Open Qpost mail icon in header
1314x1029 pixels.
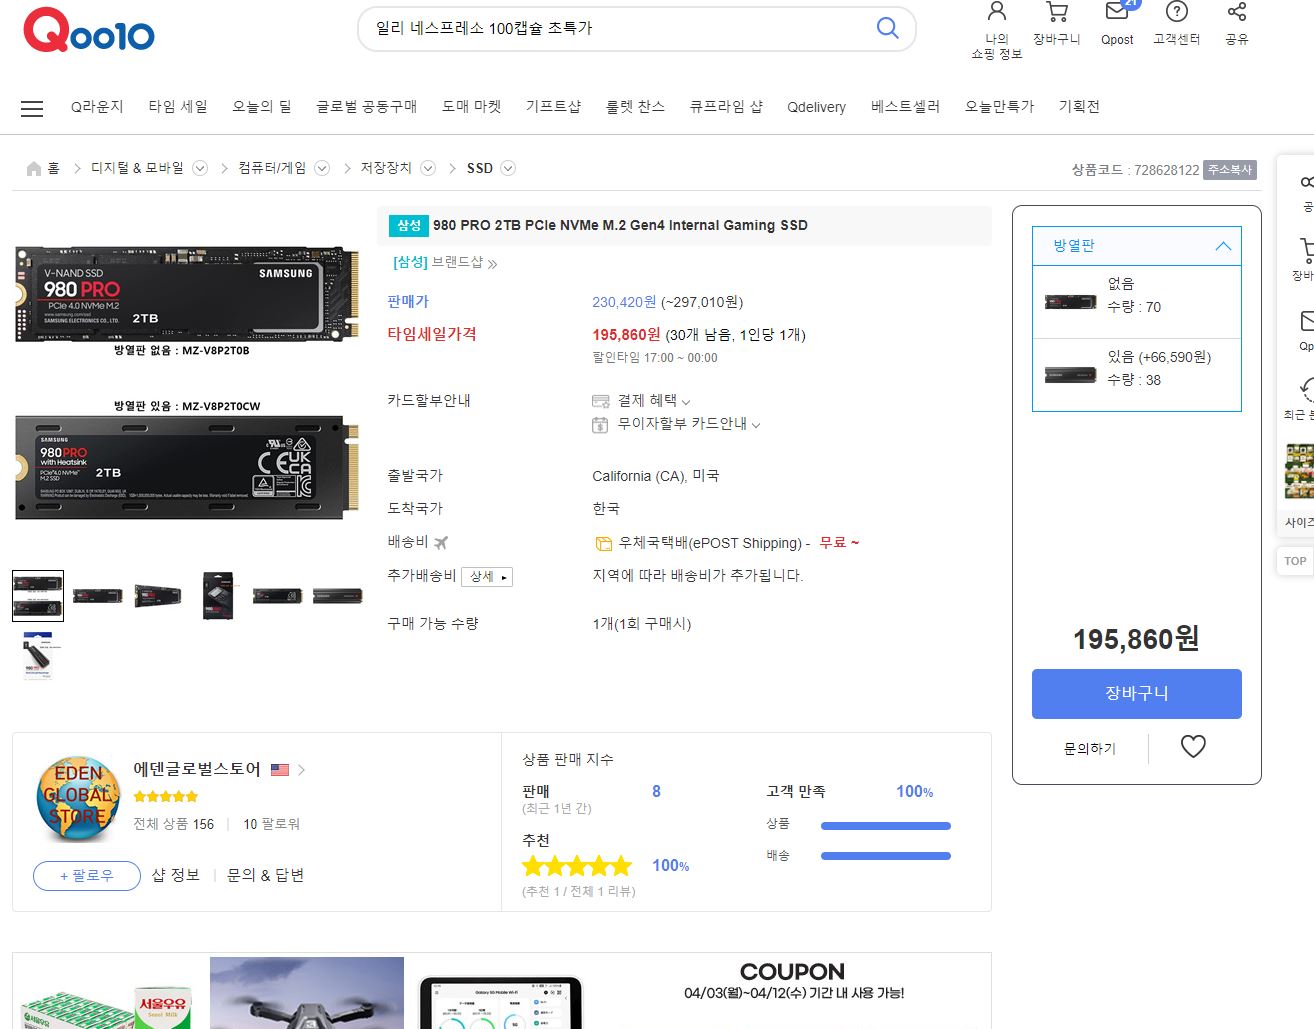pyautogui.click(x=1117, y=11)
